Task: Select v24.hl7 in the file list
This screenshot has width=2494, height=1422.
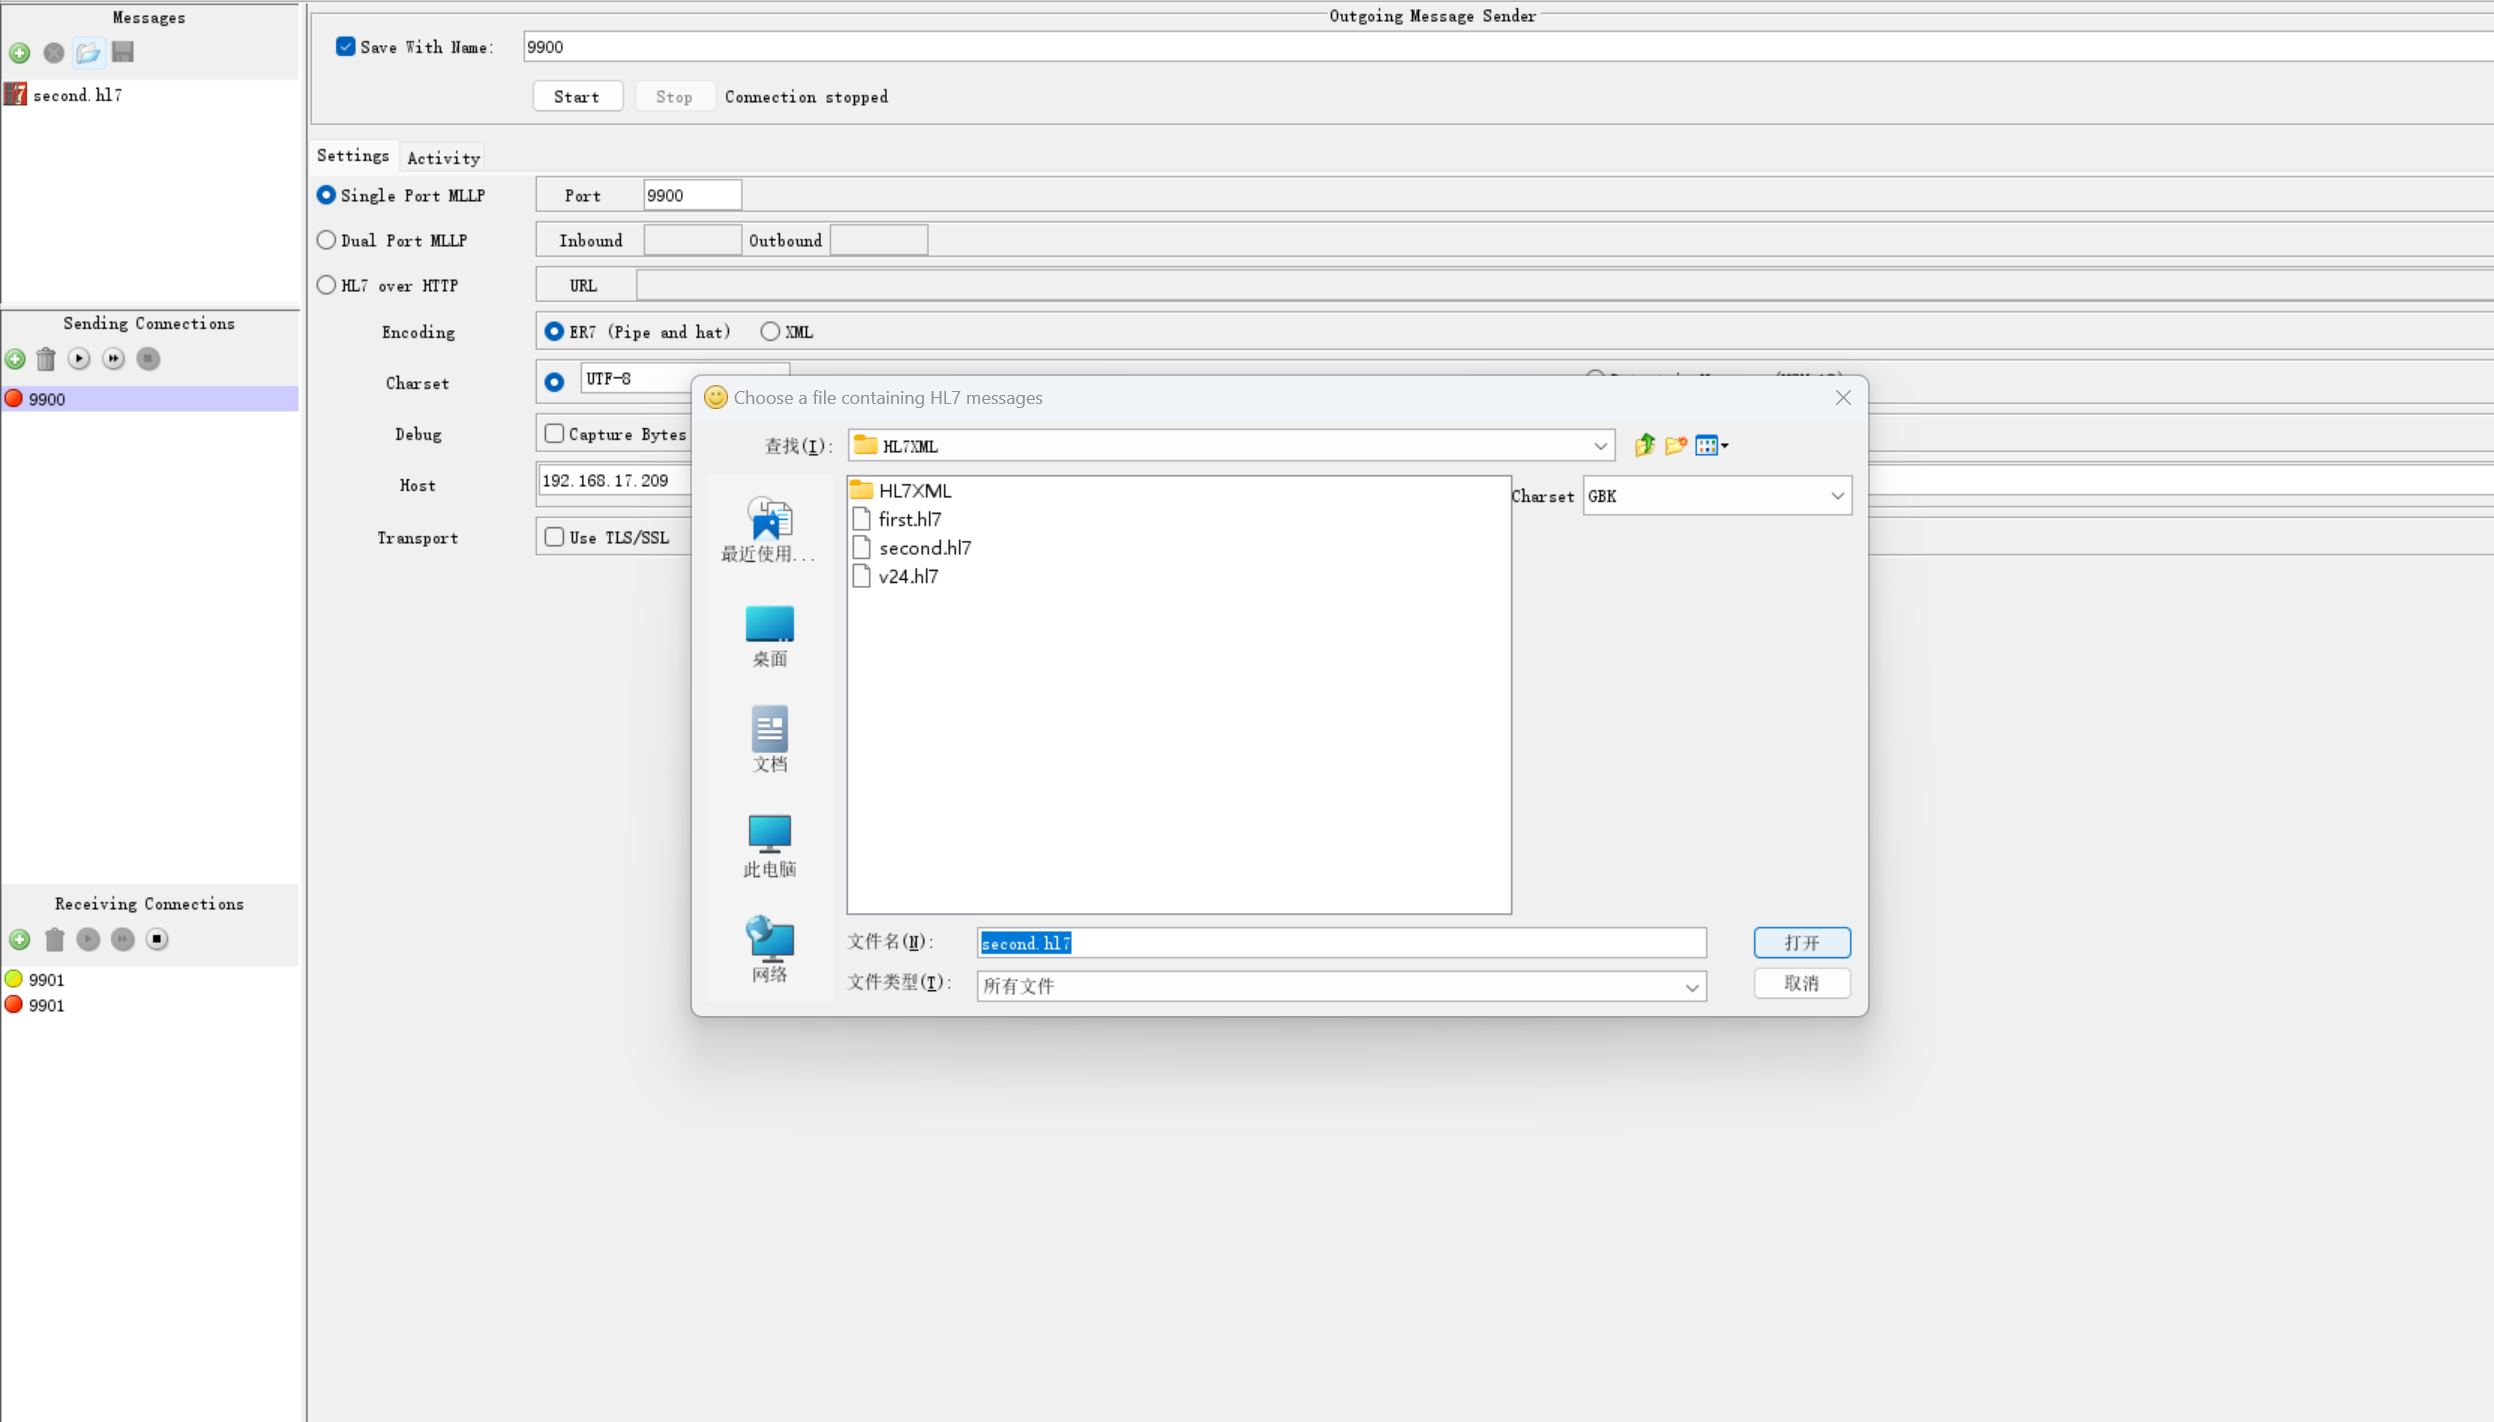Action: tap(908, 577)
